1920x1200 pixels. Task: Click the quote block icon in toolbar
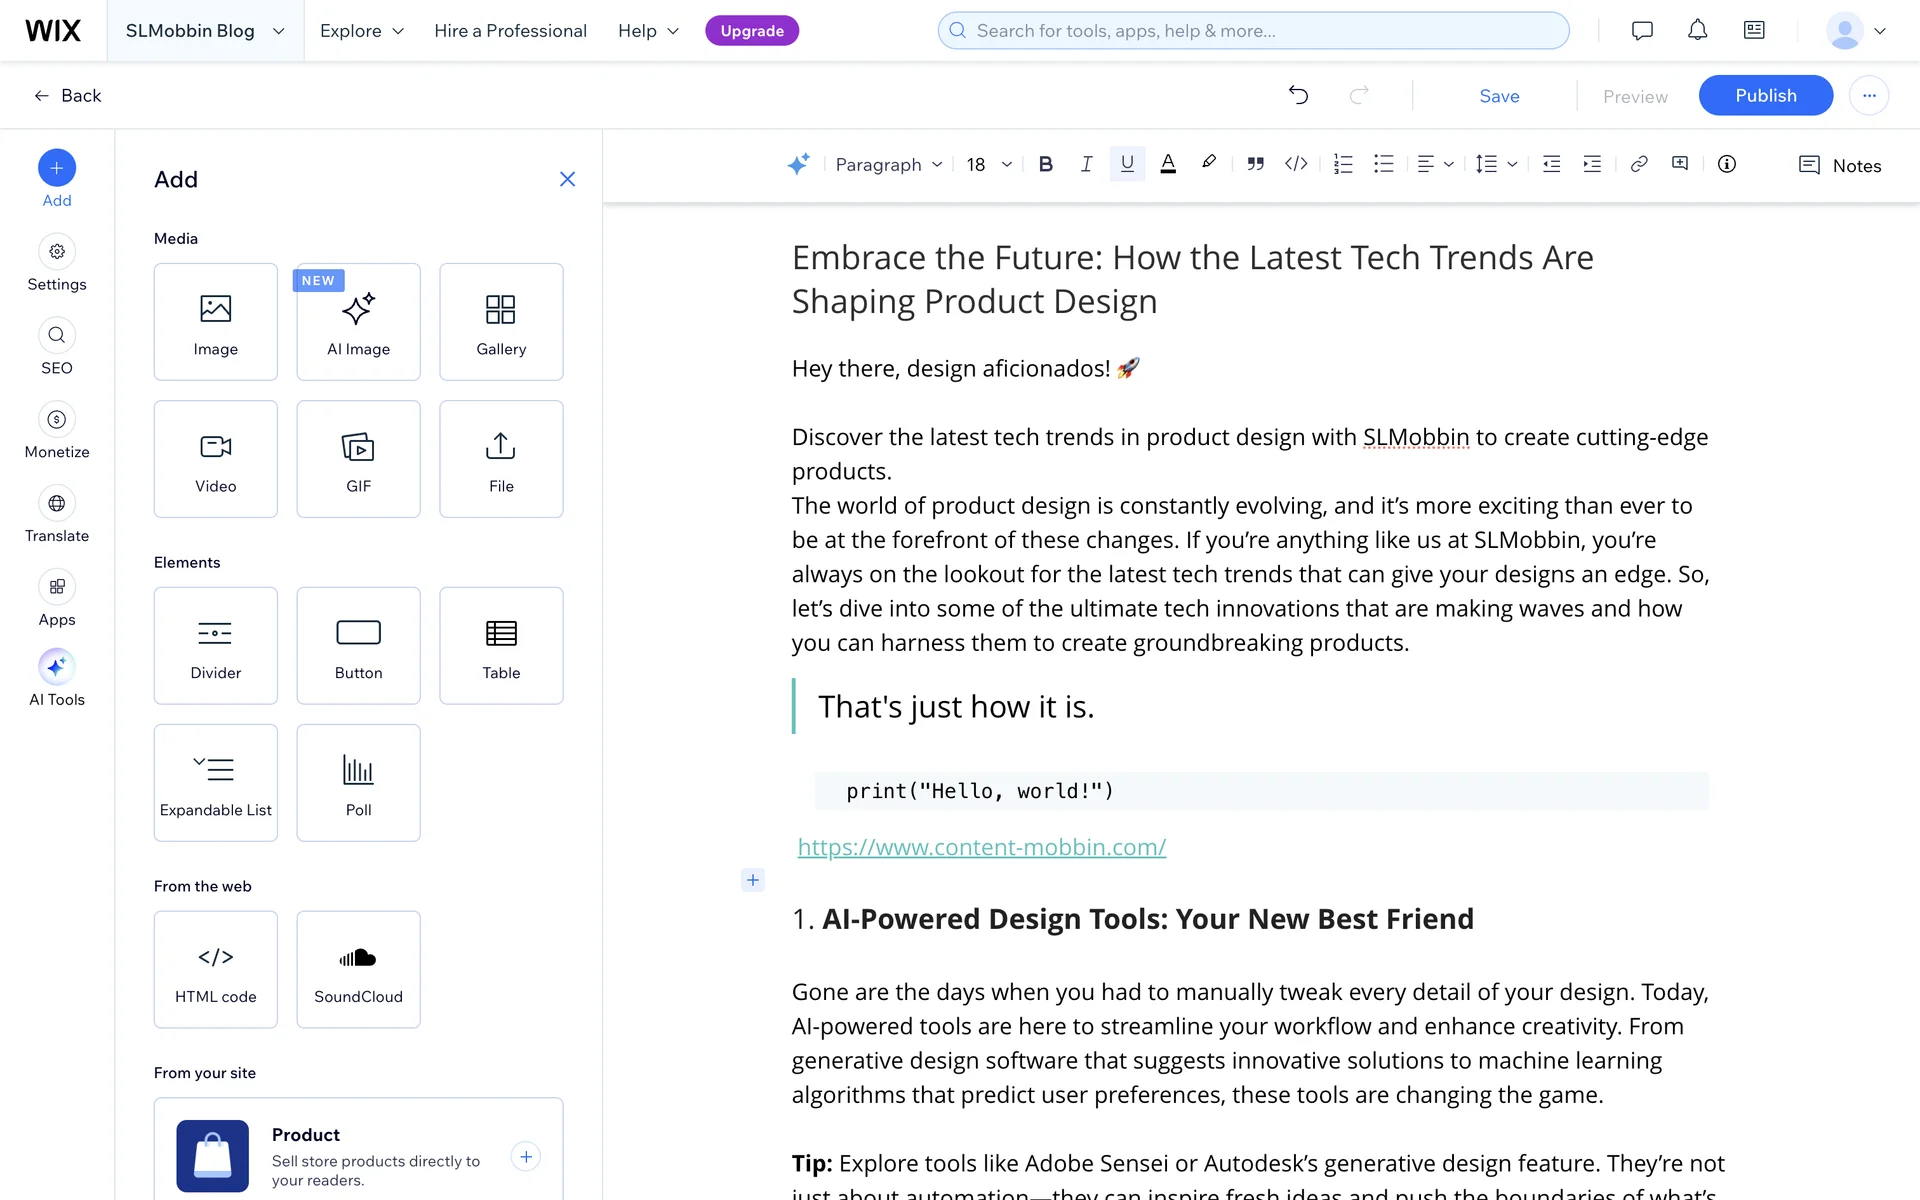(x=1255, y=164)
